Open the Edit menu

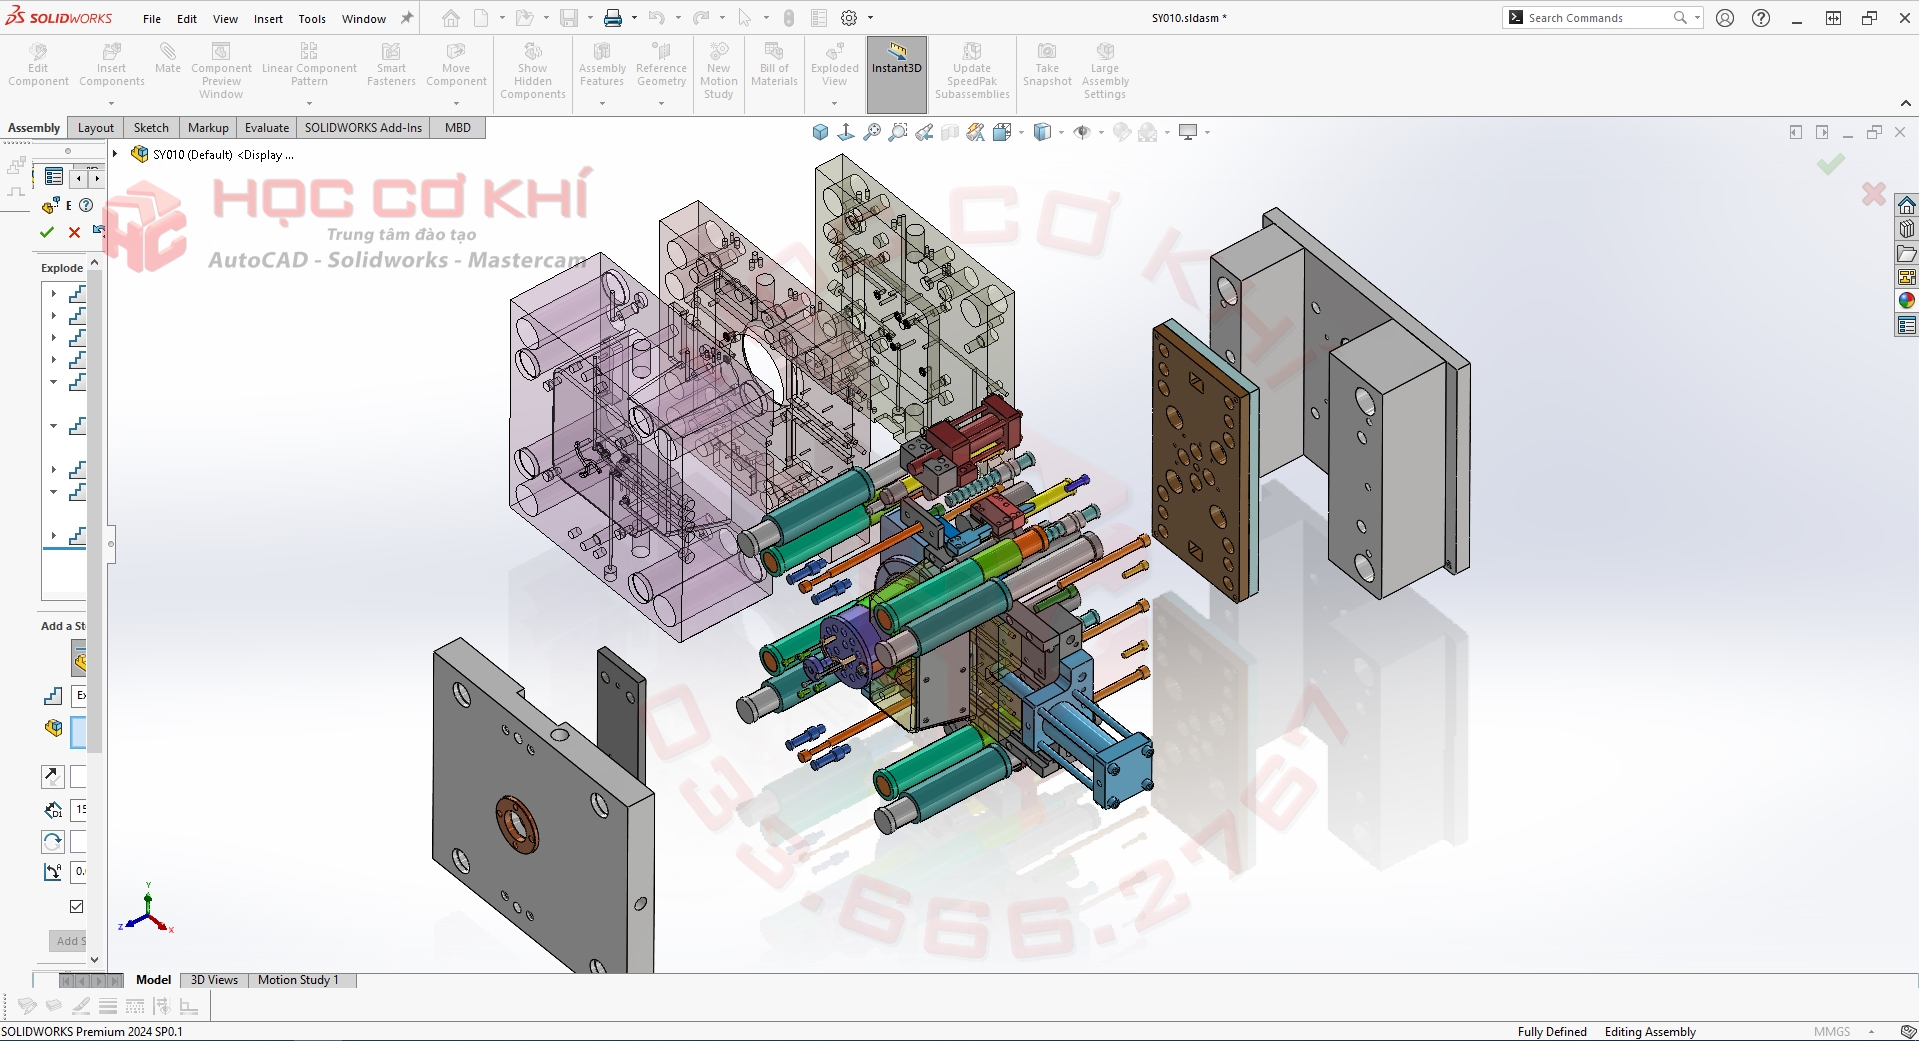(187, 18)
